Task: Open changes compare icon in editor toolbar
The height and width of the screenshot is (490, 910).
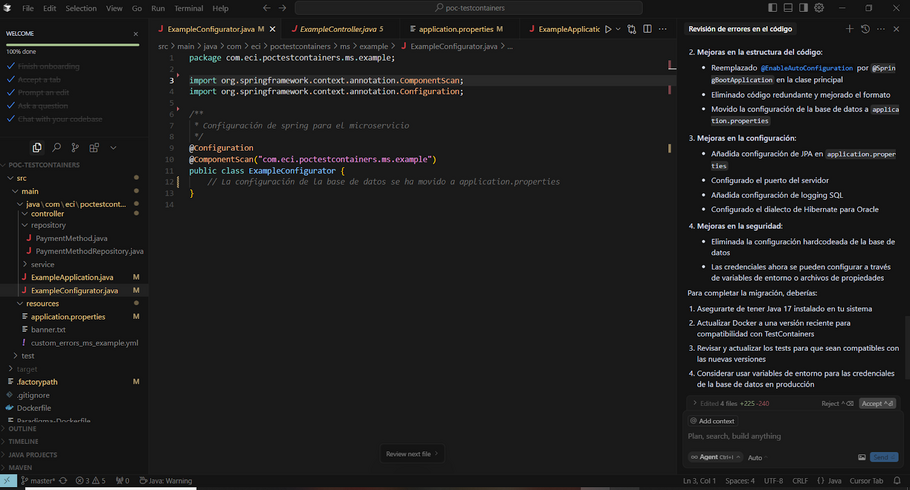Action: click(x=631, y=29)
